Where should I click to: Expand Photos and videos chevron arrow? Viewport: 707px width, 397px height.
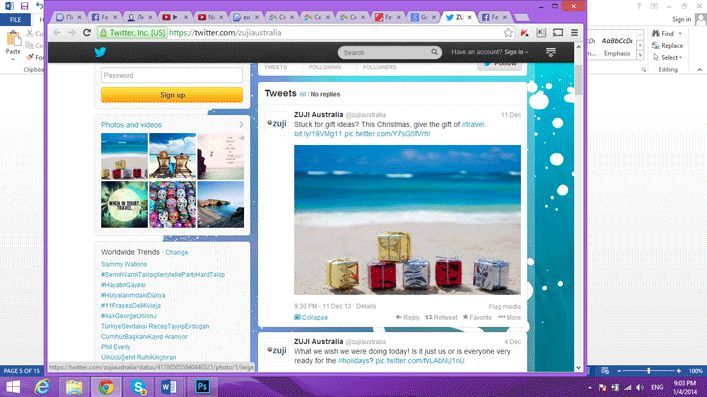click(241, 125)
